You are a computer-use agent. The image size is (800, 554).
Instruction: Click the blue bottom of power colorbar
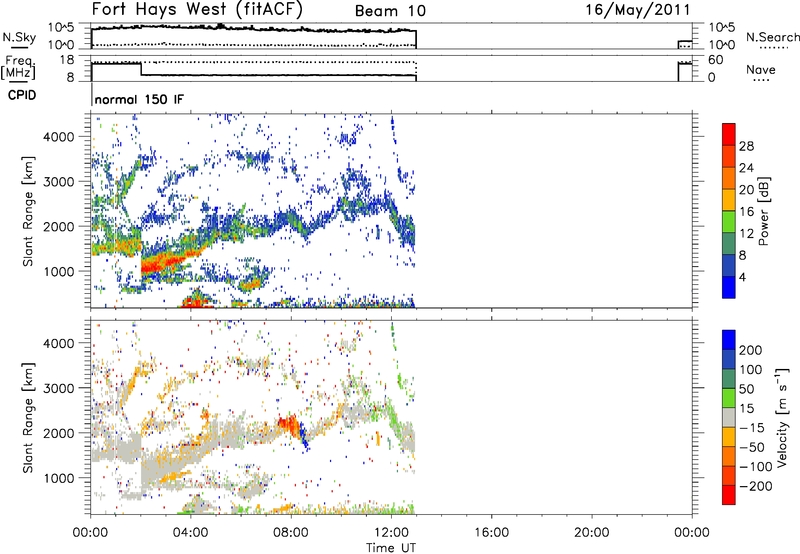point(729,287)
